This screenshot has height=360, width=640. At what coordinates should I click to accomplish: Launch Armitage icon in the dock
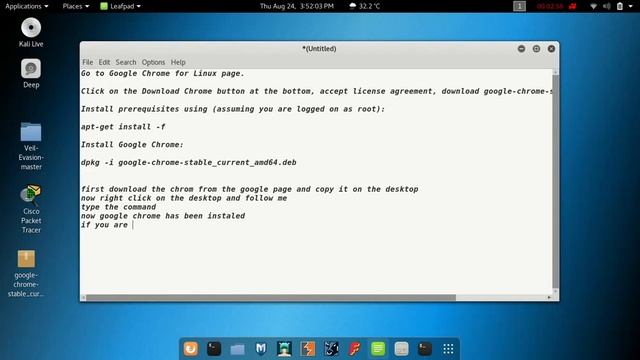click(x=284, y=349)
